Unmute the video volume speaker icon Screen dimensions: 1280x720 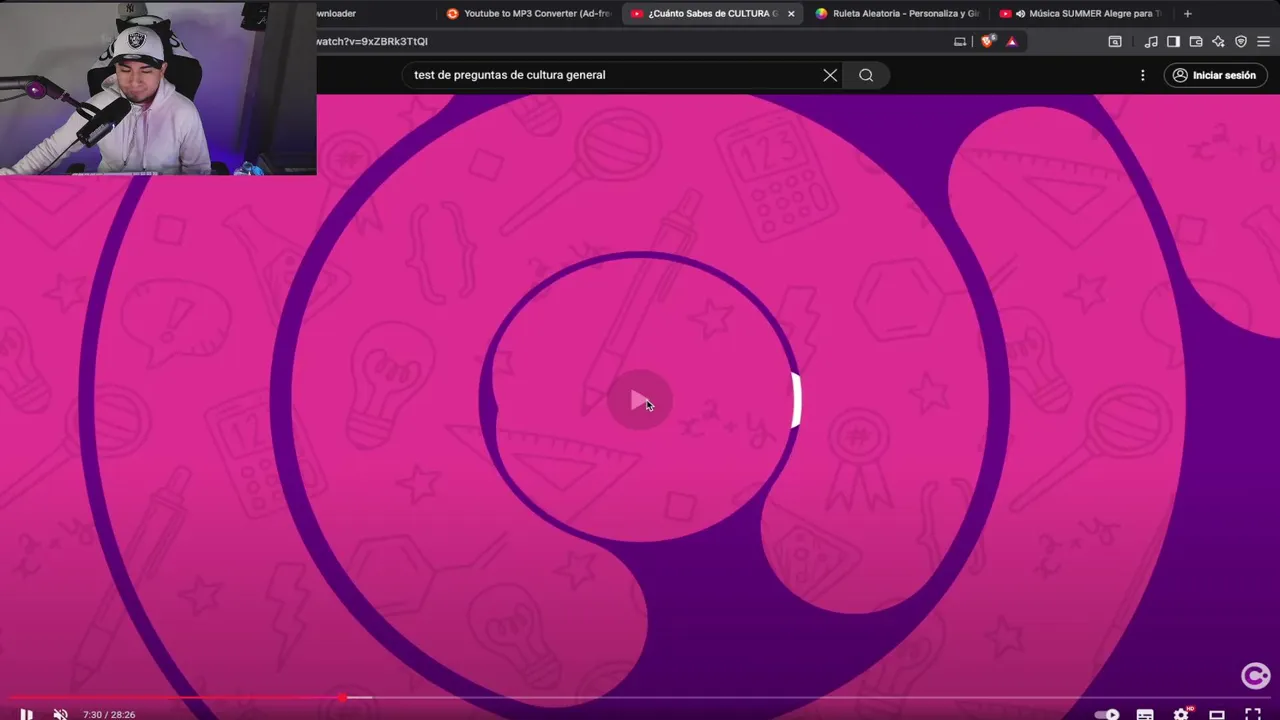click(60, 714)
